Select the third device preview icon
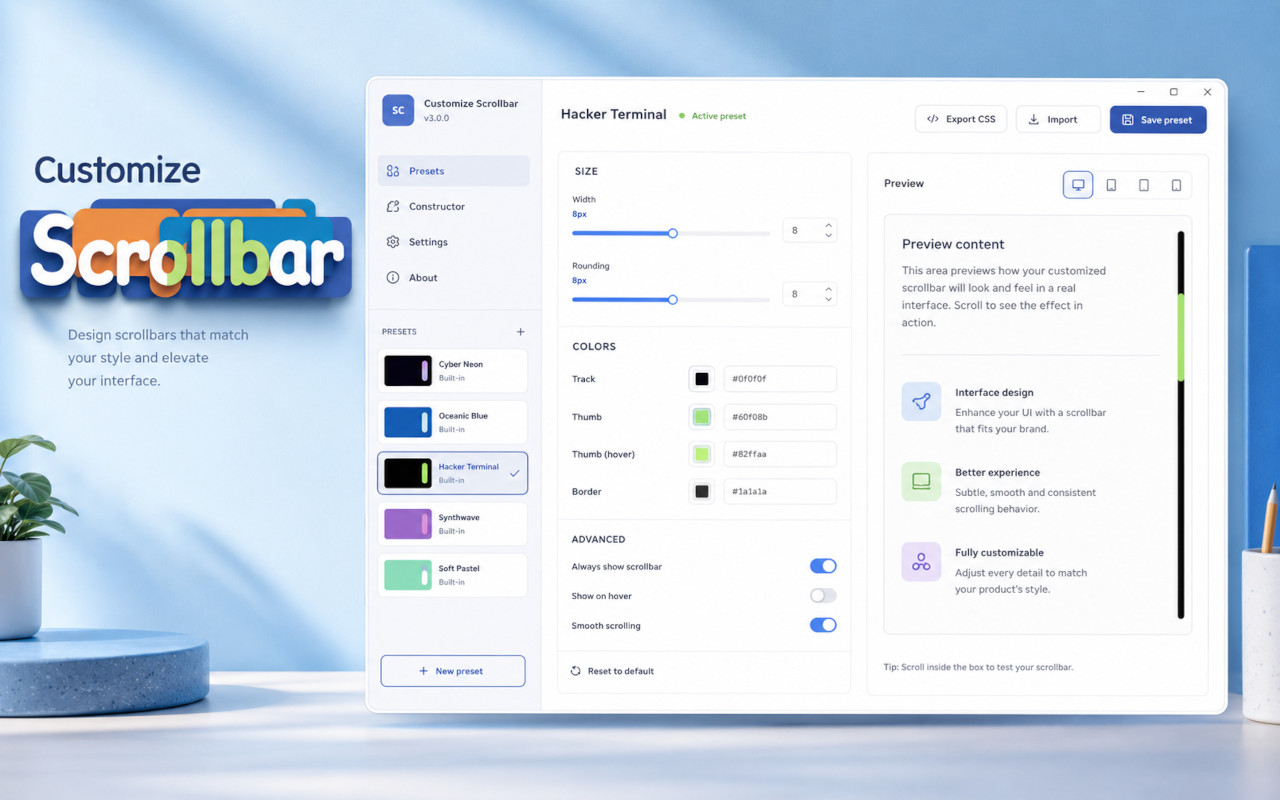 tap(1144, 185)
